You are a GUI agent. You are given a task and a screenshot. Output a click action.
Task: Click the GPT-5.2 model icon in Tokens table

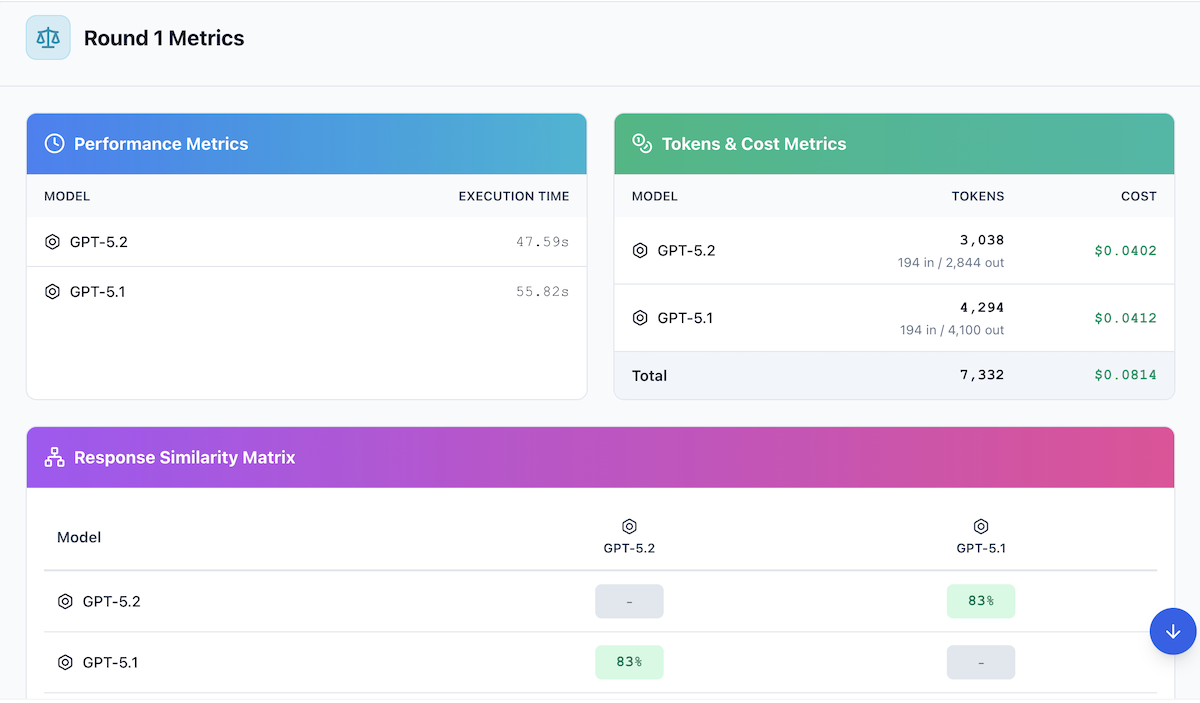(x=640, y=250)
